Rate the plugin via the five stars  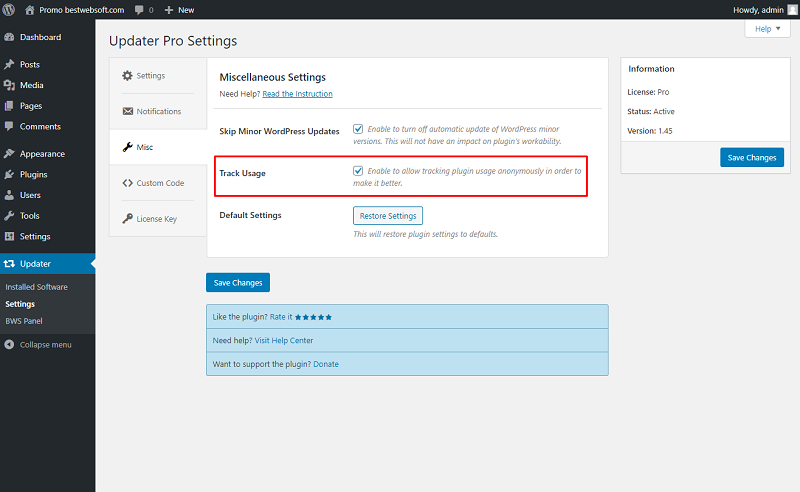click(x=313, y=317)
